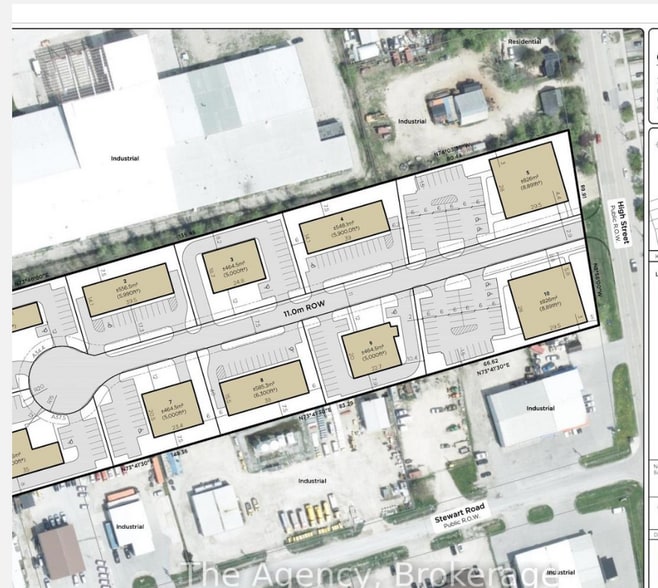658x588 pixels.
Task: Click Industrial label below building 8
Action: [x=312, y=481]
